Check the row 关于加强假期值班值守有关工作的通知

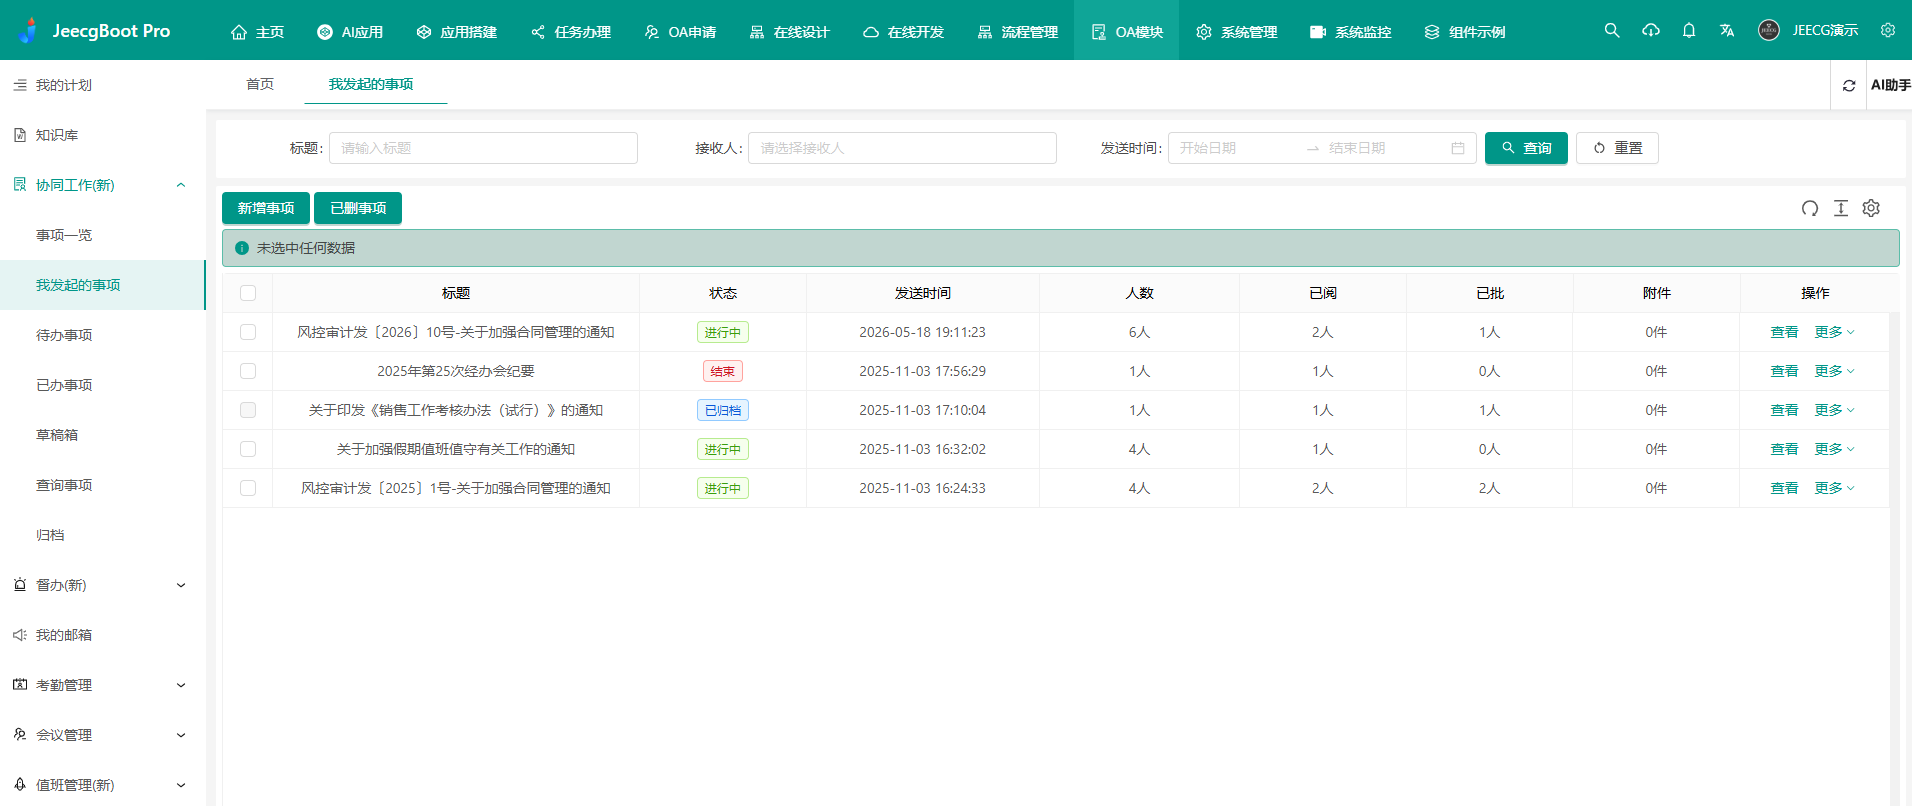point(248,449)
